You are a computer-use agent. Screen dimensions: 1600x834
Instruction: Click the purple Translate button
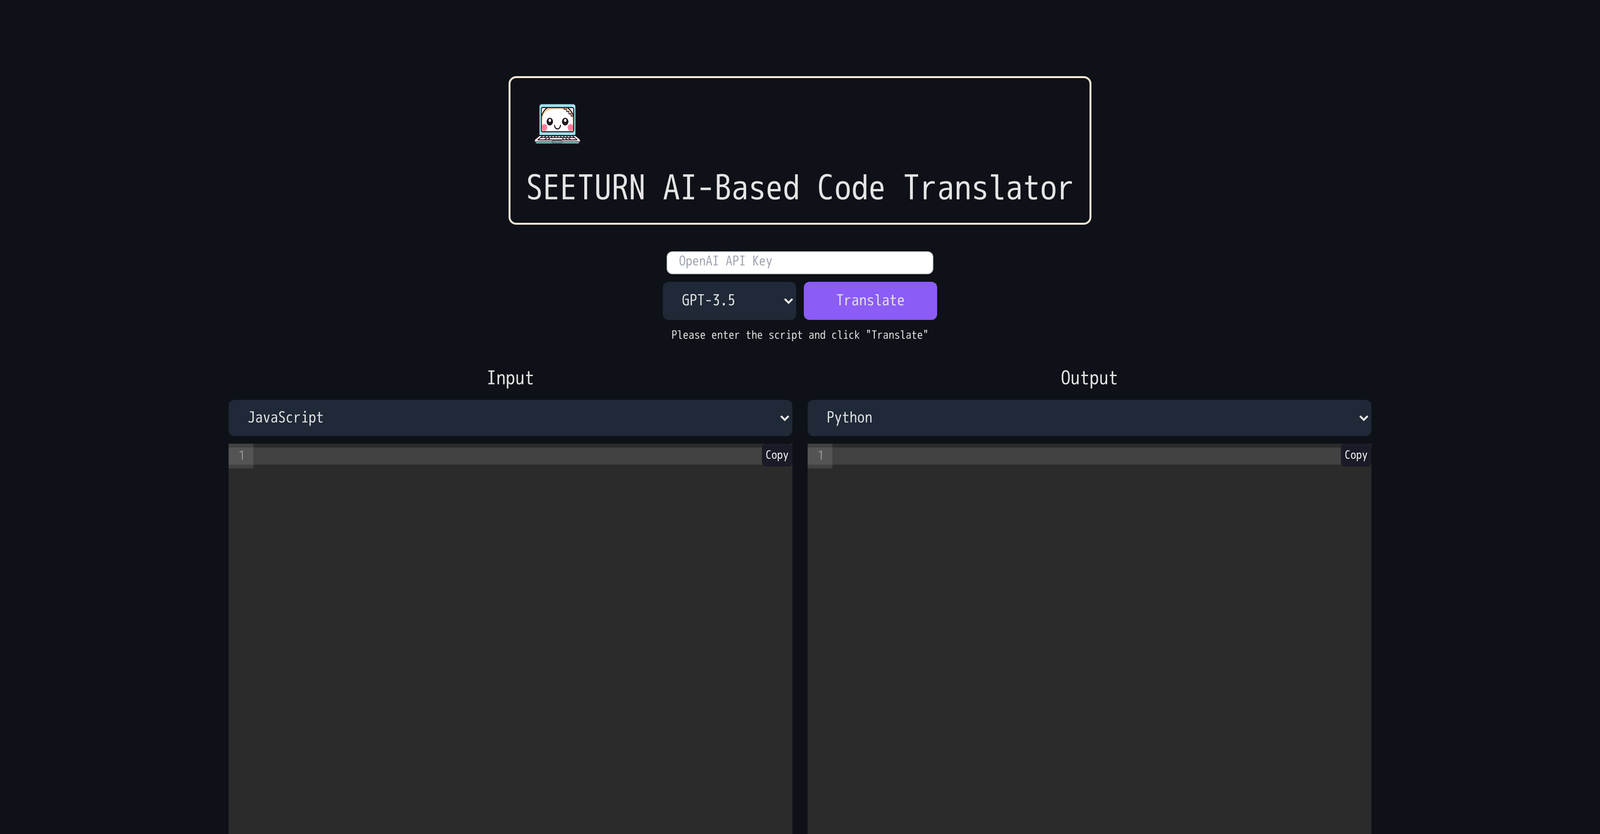(870, 301)
